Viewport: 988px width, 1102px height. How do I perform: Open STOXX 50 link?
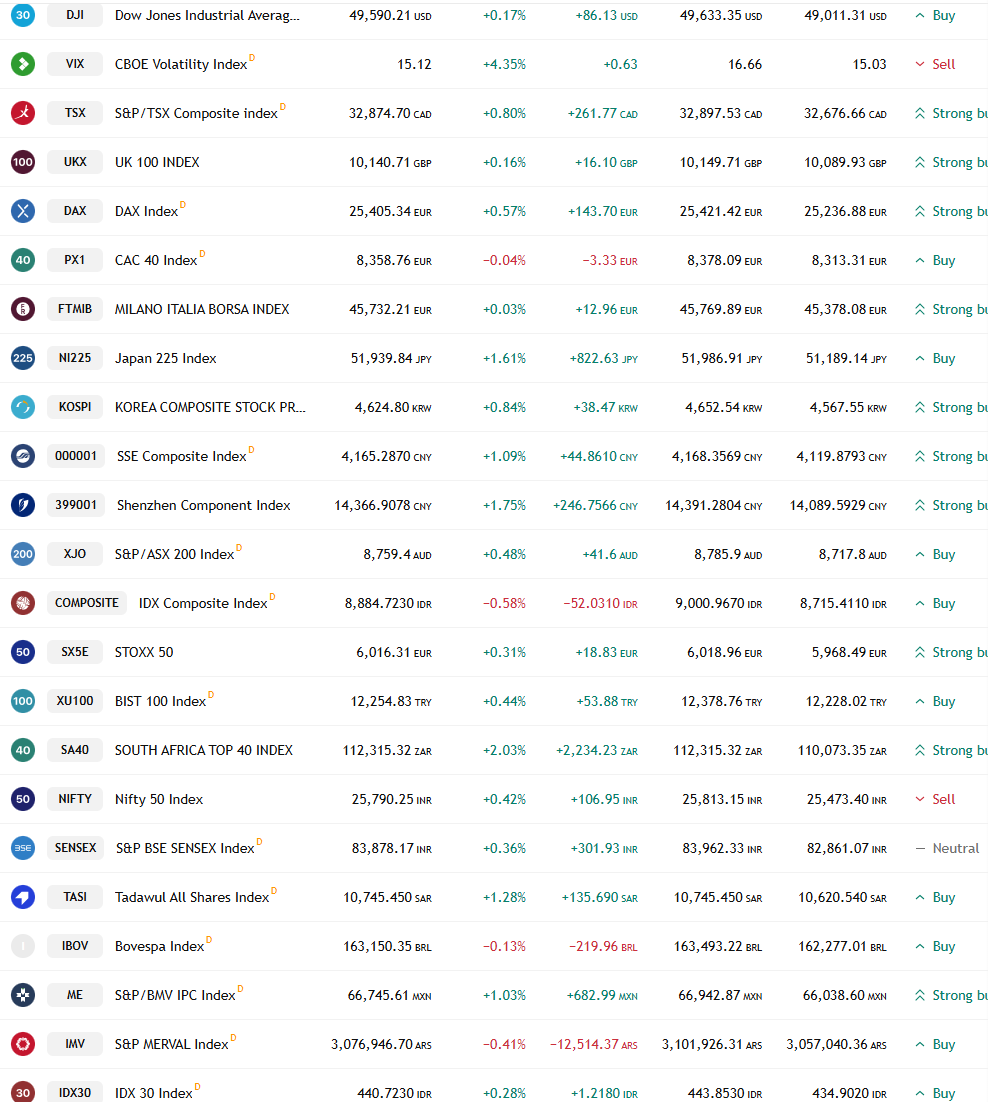144,652
